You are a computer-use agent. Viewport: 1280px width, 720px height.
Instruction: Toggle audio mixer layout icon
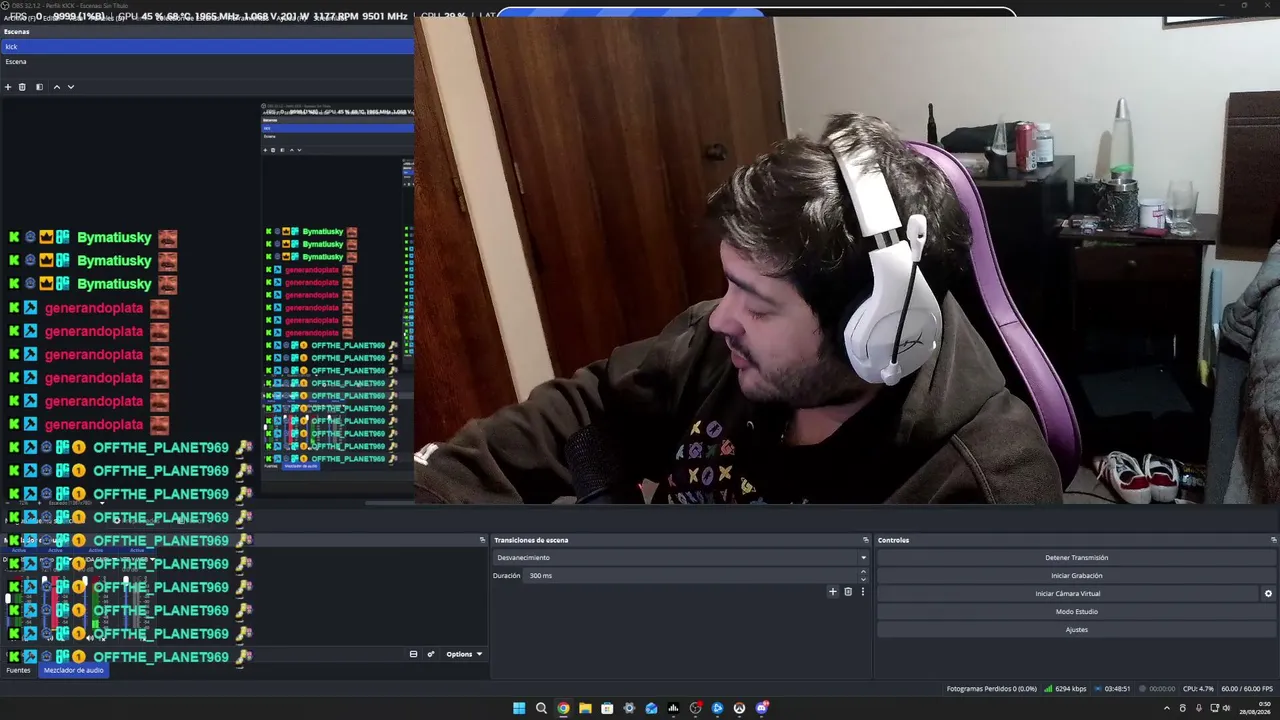tap(413, 654)
